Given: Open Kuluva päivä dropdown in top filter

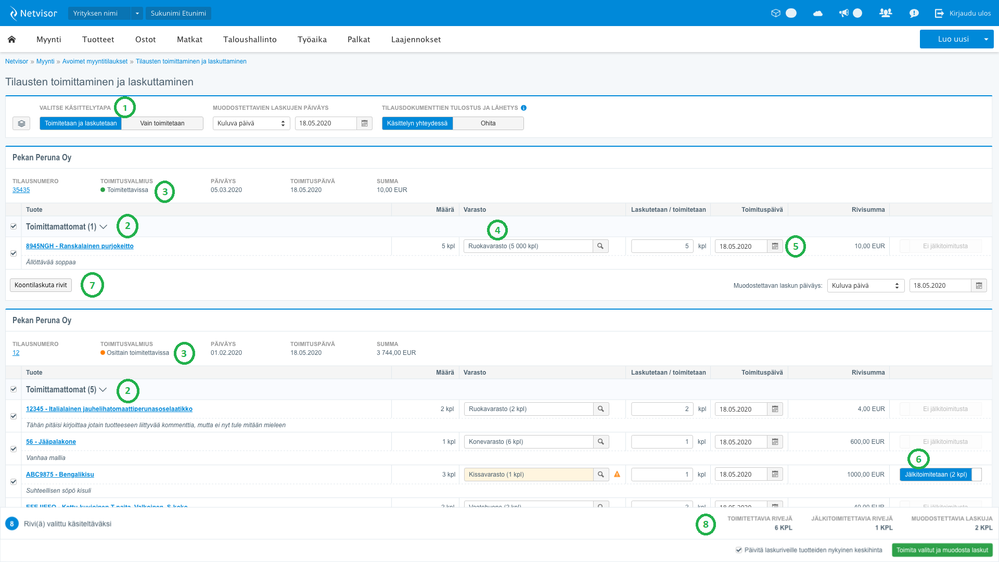Looking at the screenshot, I should tap(251, 123).
